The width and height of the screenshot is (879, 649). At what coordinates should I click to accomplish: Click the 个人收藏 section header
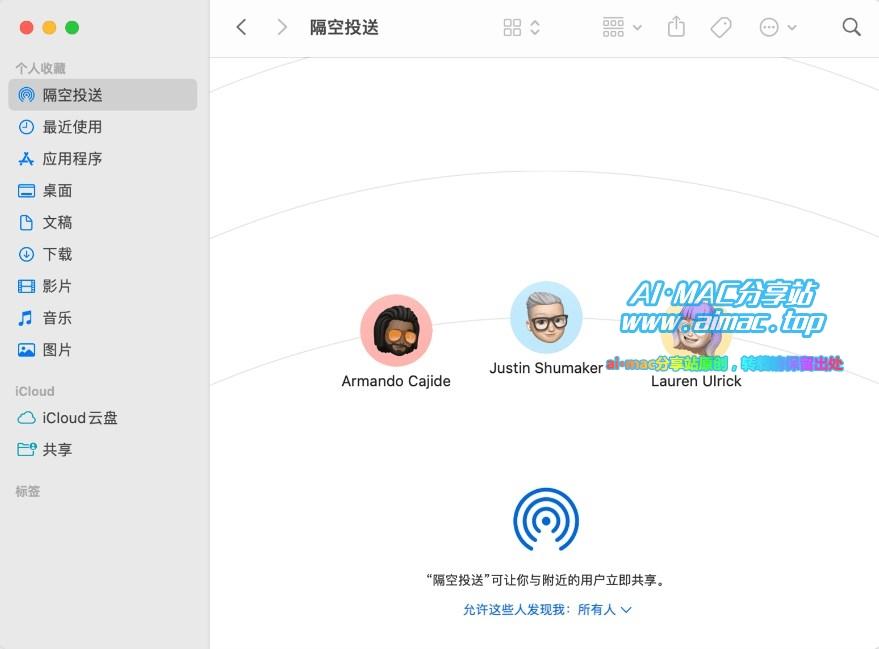pos(40,68)
